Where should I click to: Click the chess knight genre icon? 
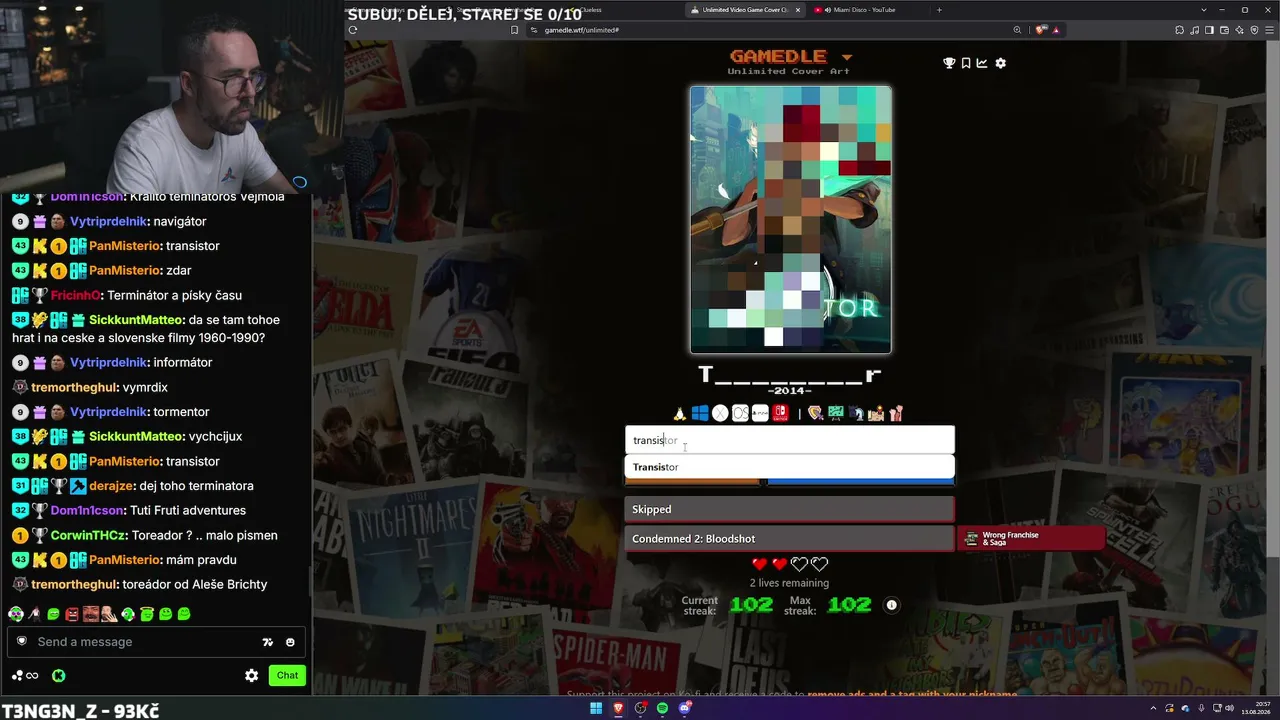point(855,413)
